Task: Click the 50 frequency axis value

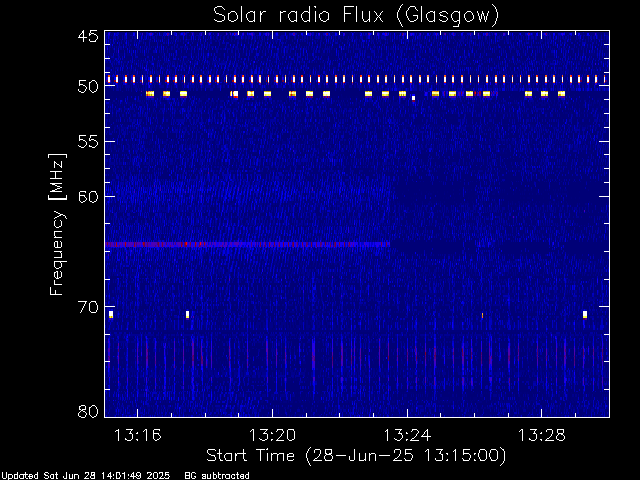Action: pyautogui.click(x=88, y=86)
